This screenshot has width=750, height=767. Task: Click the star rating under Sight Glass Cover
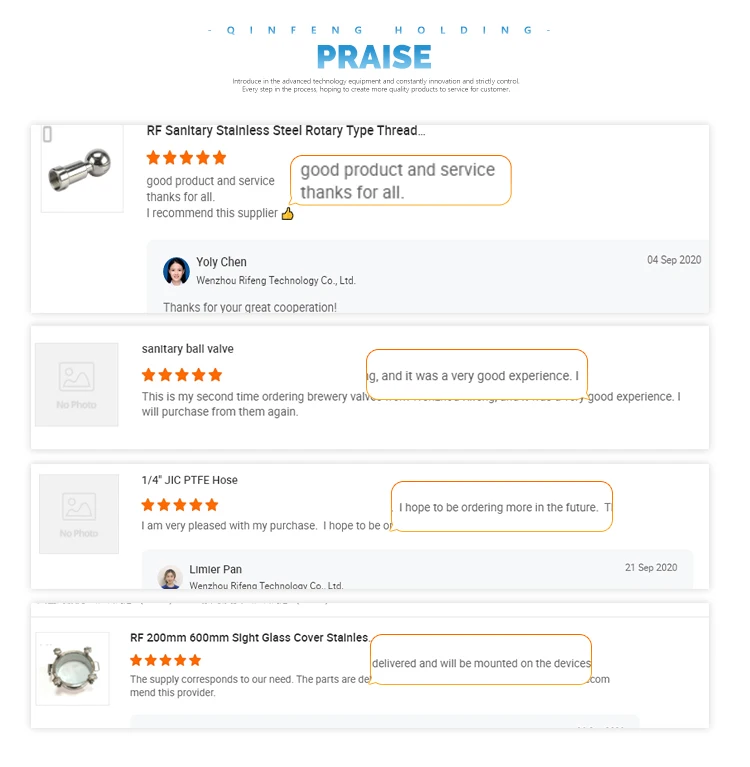coord(166,660)
